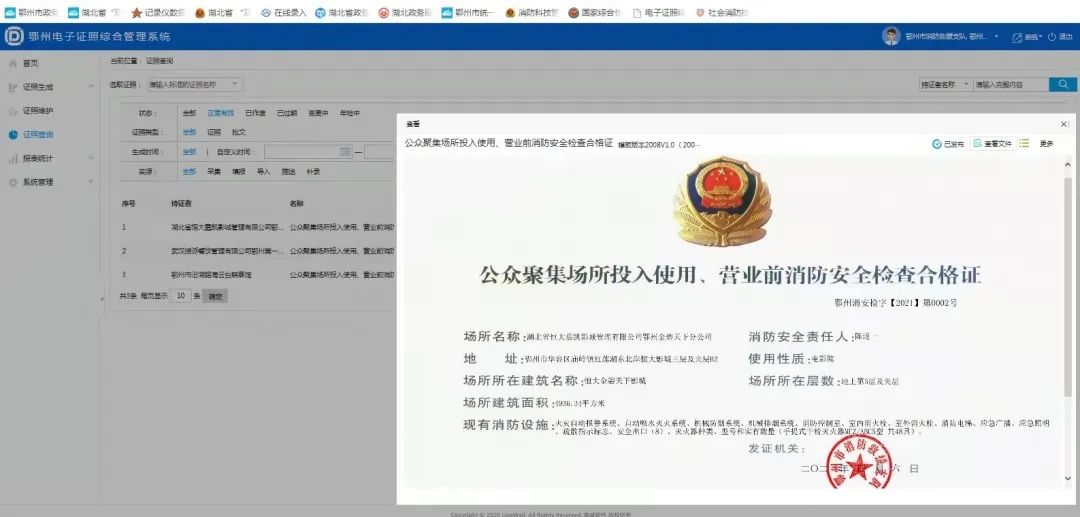Select the 已过期 status filter
1080x517 pixels.
click(287, 113)
